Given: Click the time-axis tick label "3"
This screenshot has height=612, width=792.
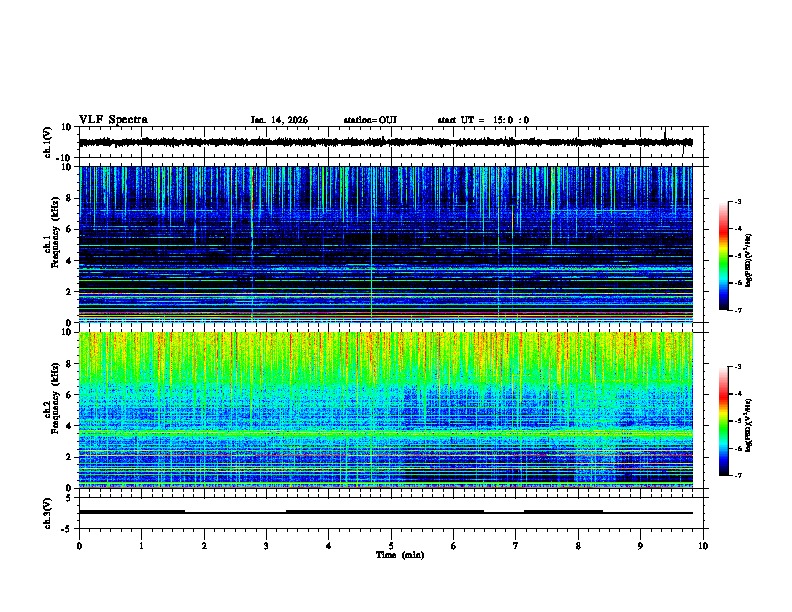Looking at the screenshot, I should tap(266, 546).
